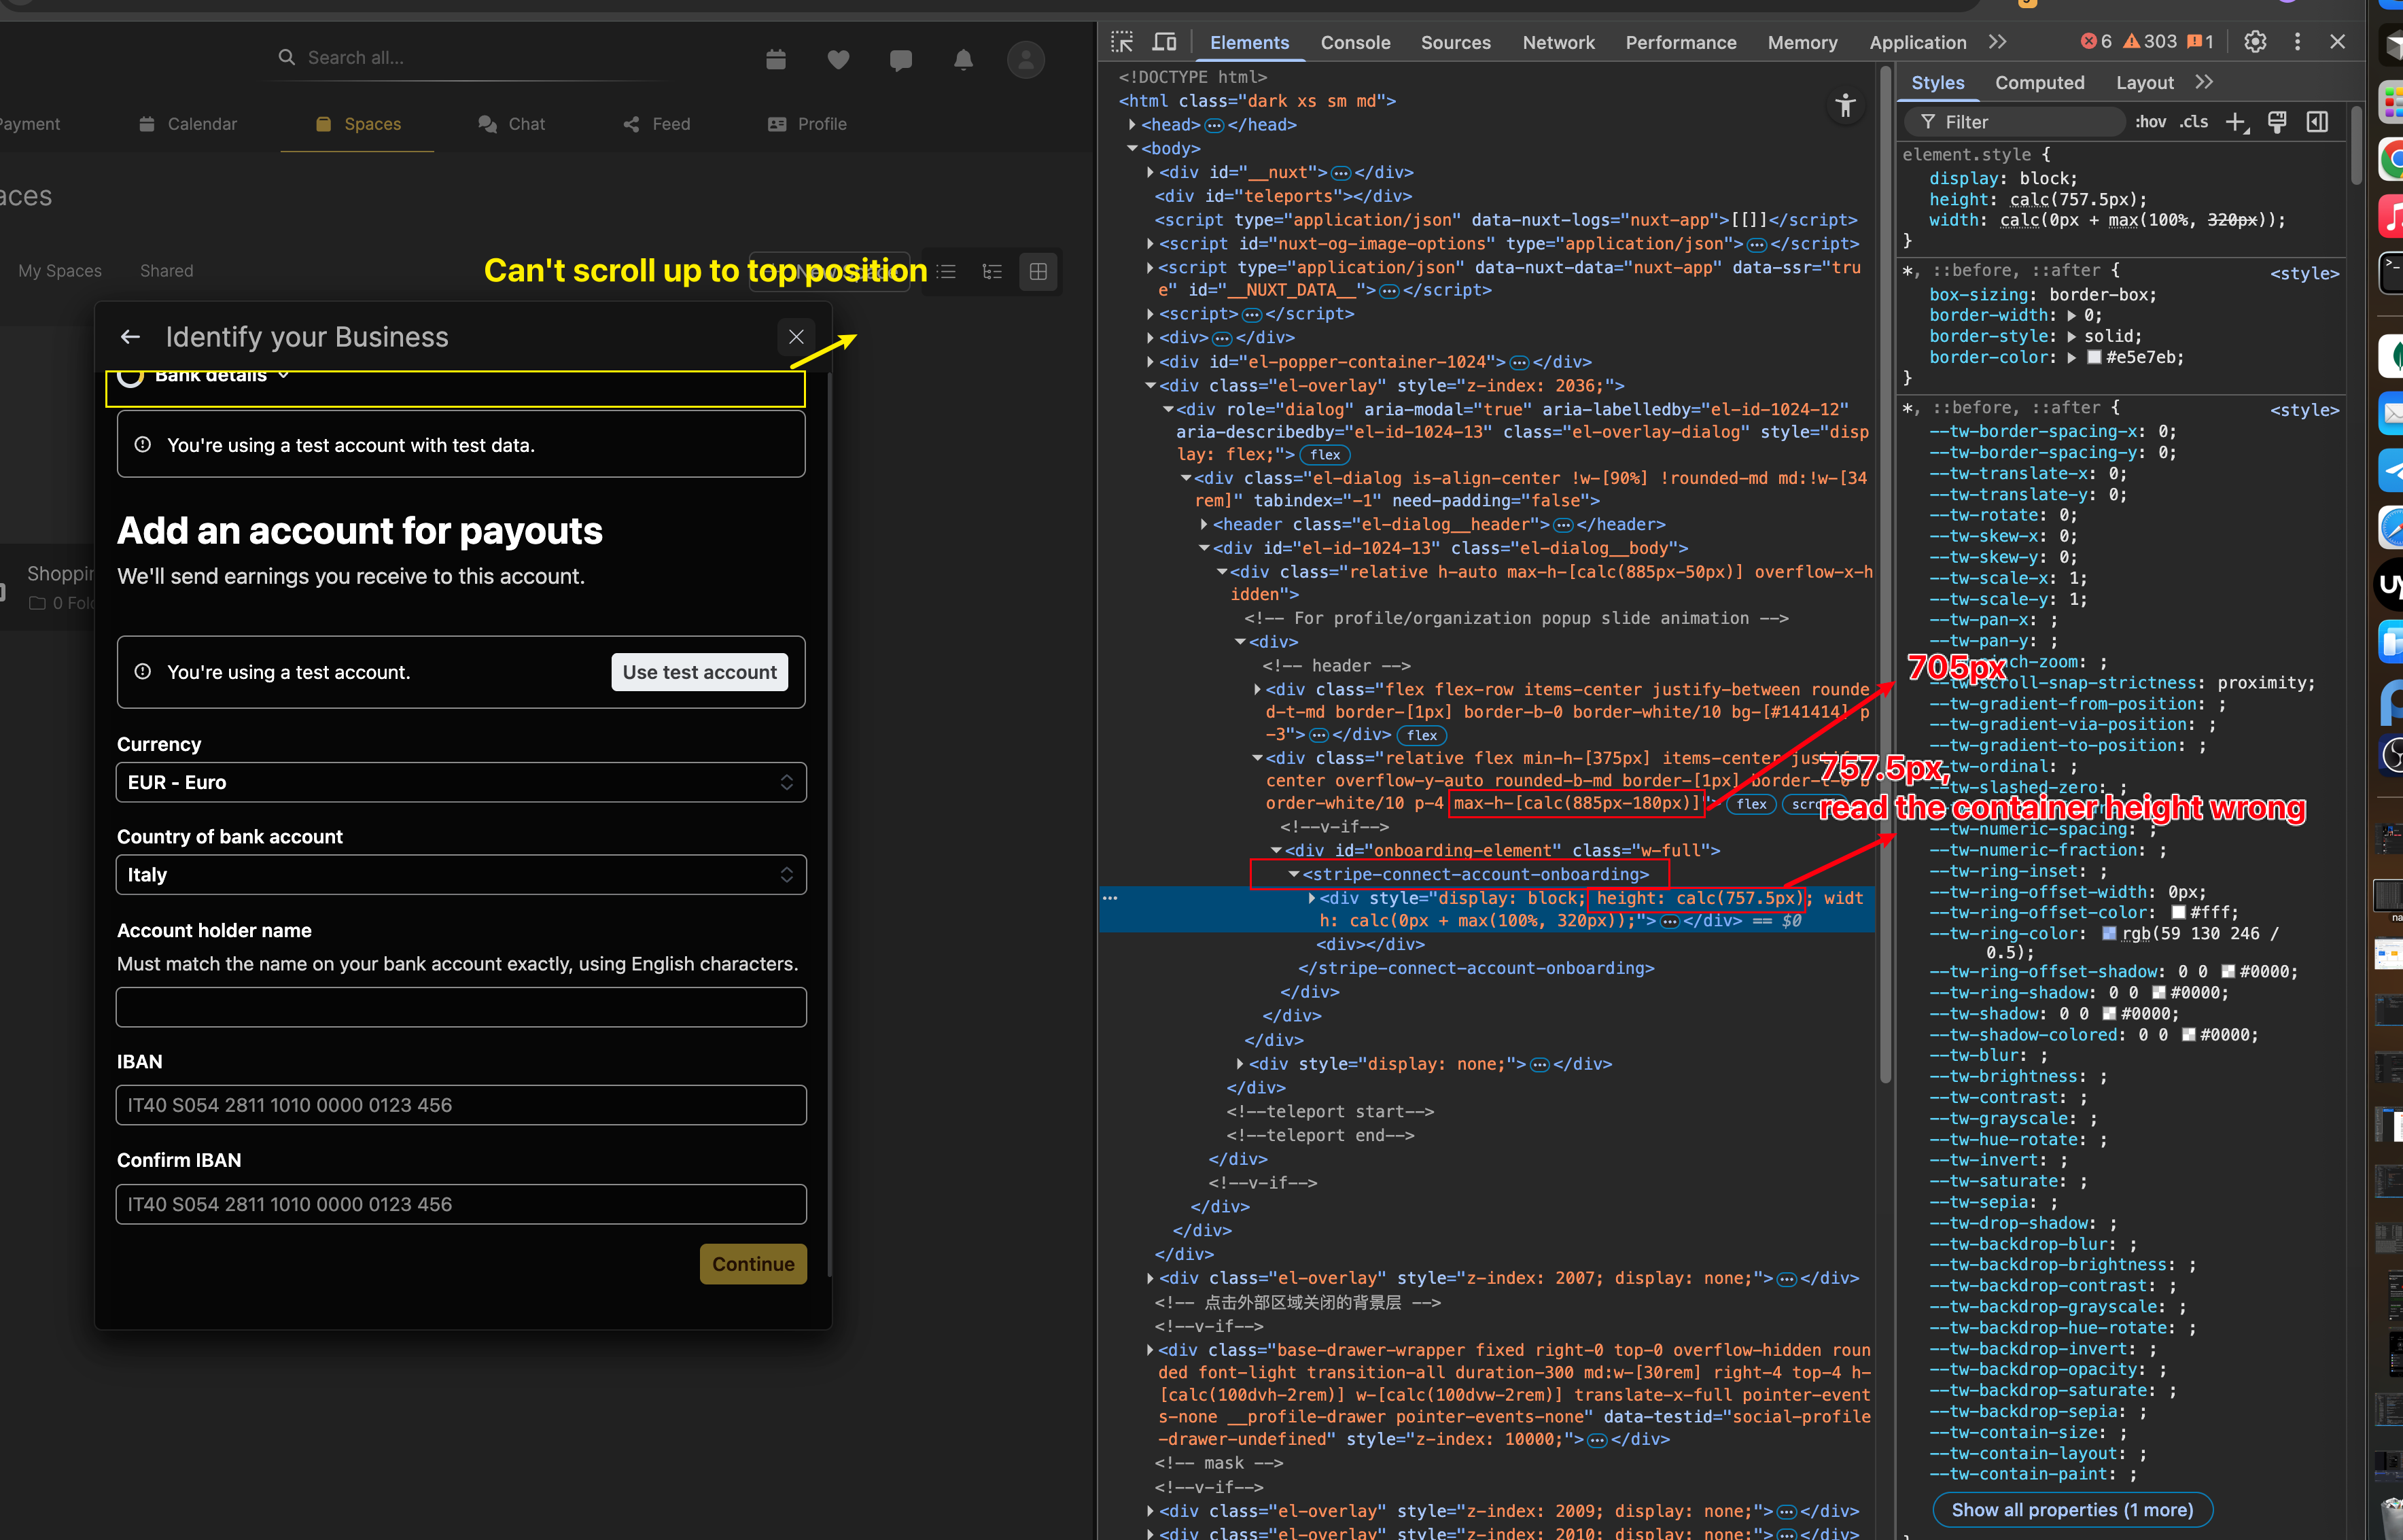Click the Styles Filter input

2015,122
